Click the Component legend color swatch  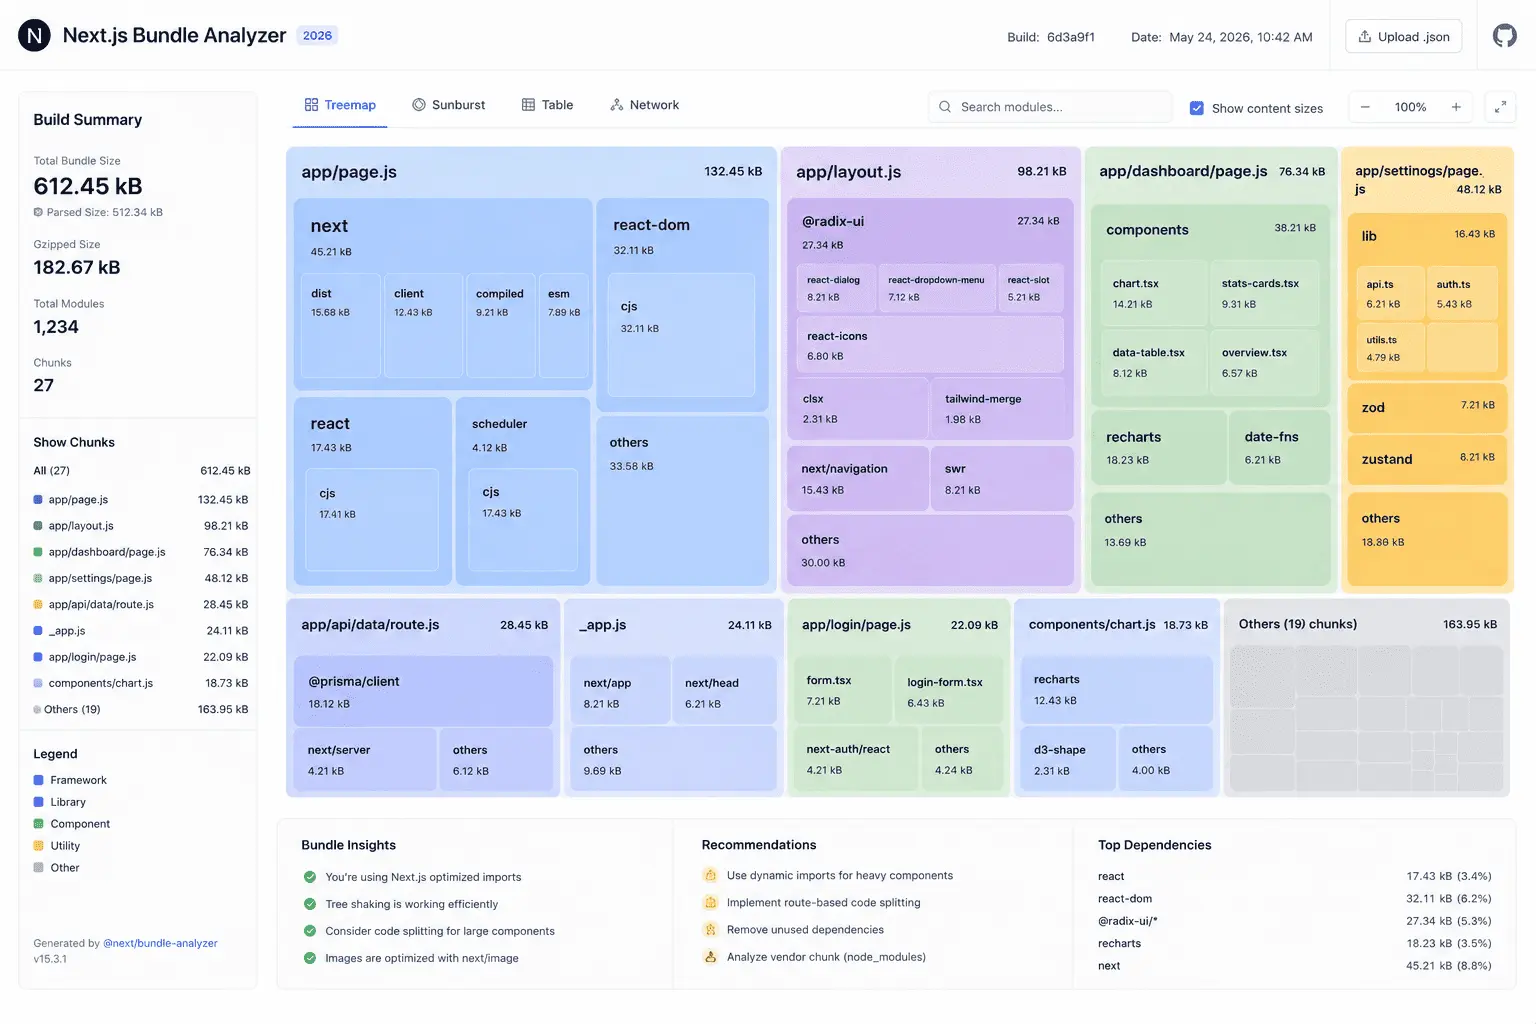click(38, 824)
